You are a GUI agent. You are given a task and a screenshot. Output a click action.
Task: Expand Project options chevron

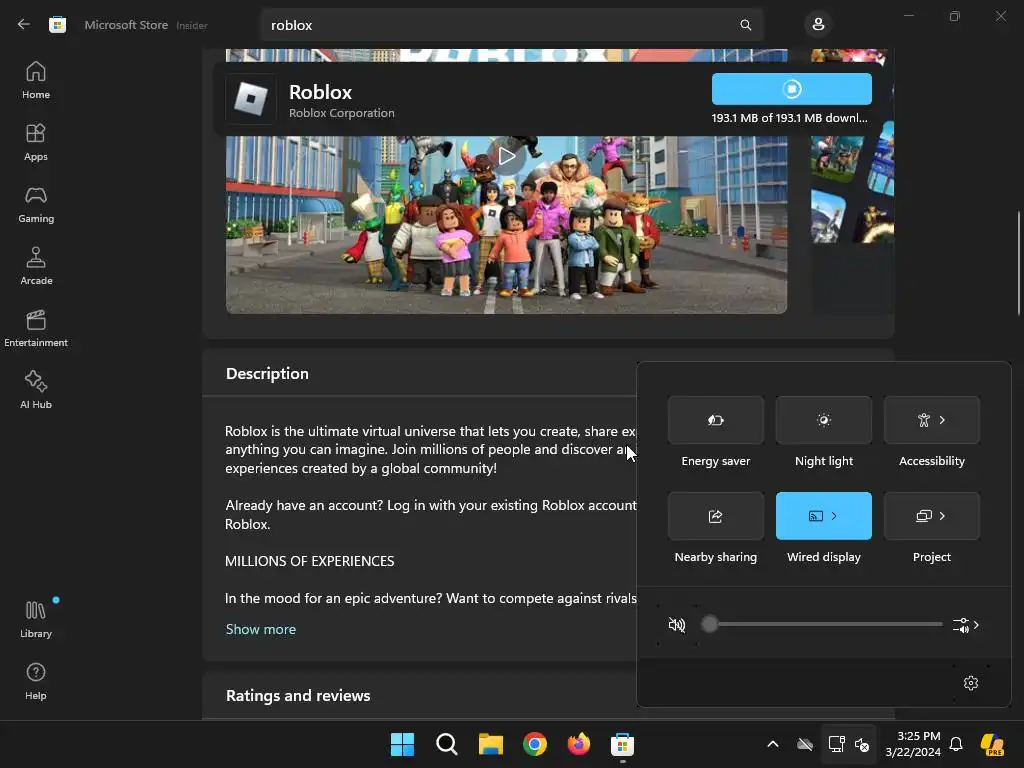point(942,516)
